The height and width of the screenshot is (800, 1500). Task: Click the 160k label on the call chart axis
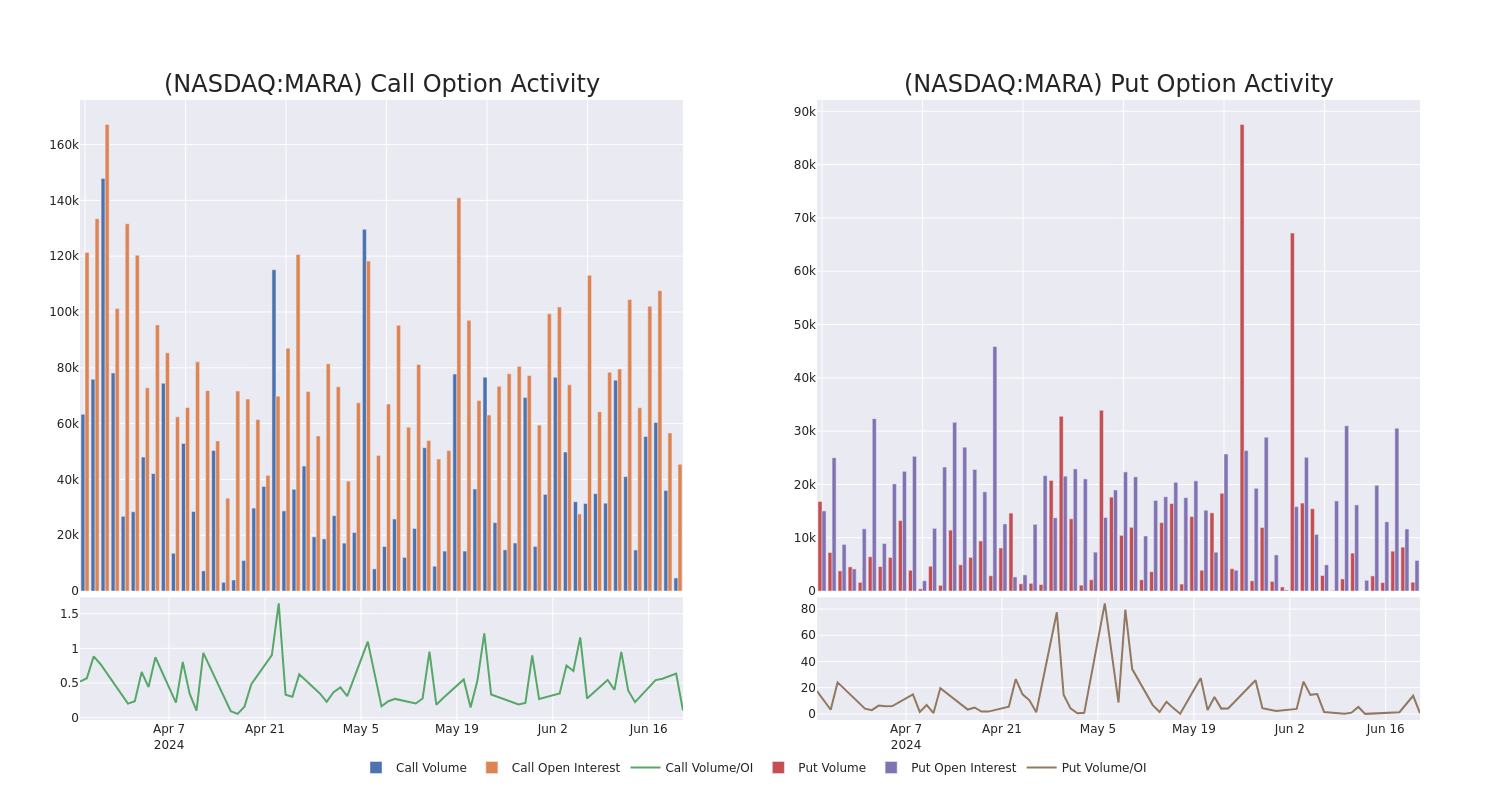(x=64, y=145)
